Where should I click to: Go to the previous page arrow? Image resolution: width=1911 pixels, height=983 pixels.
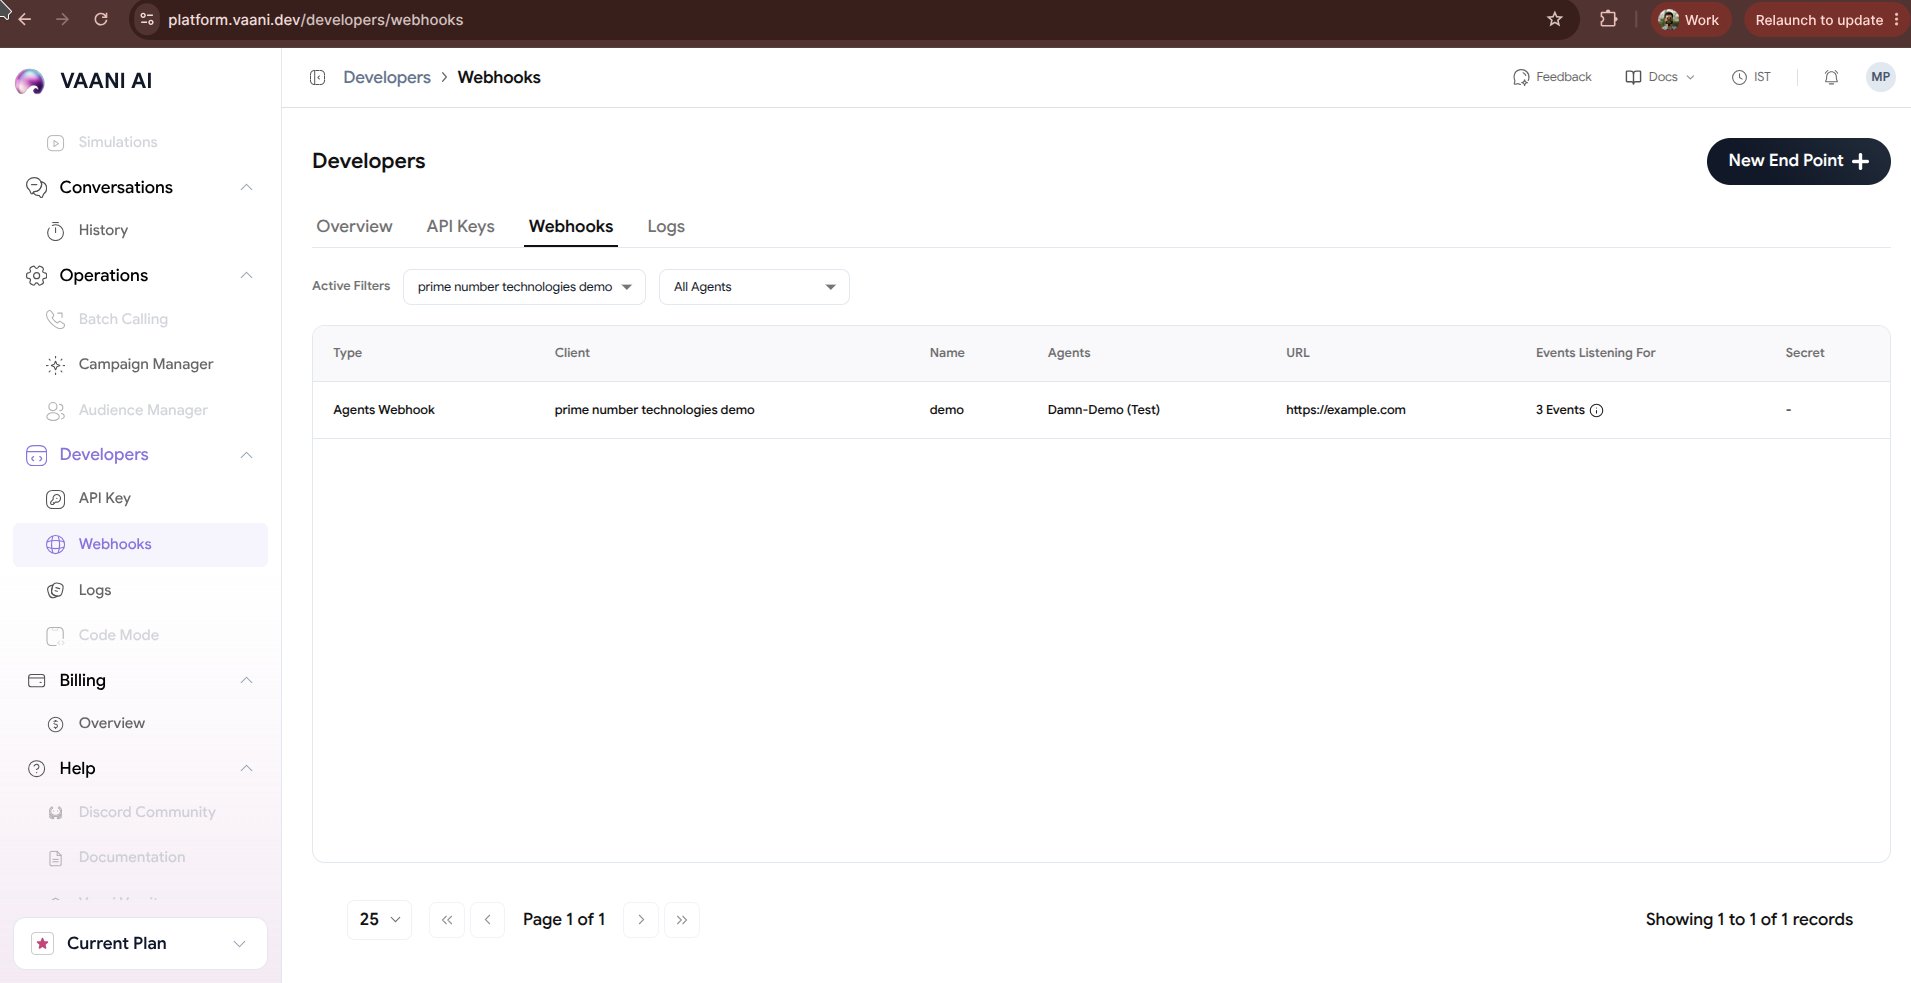coord(487,920)
